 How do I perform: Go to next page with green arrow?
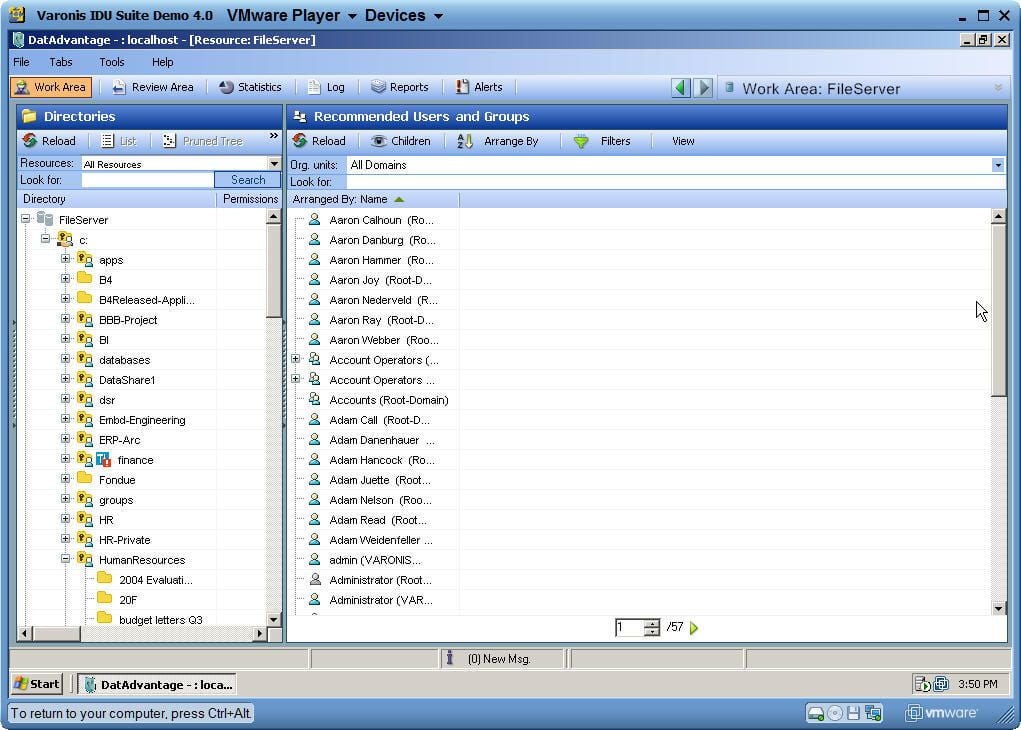(693, 628)
